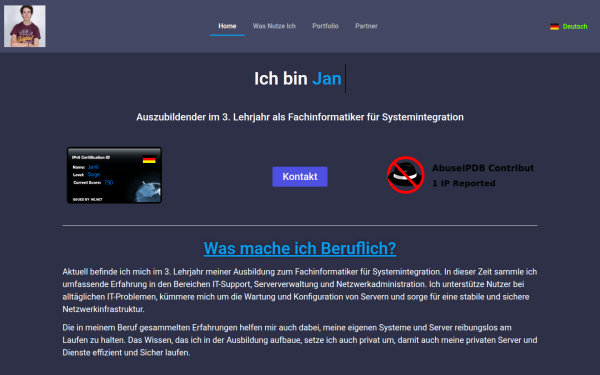Click the Kontakt button
Image resolution: width=600 pixels, height=375 pixels.
tap(300, 176)
